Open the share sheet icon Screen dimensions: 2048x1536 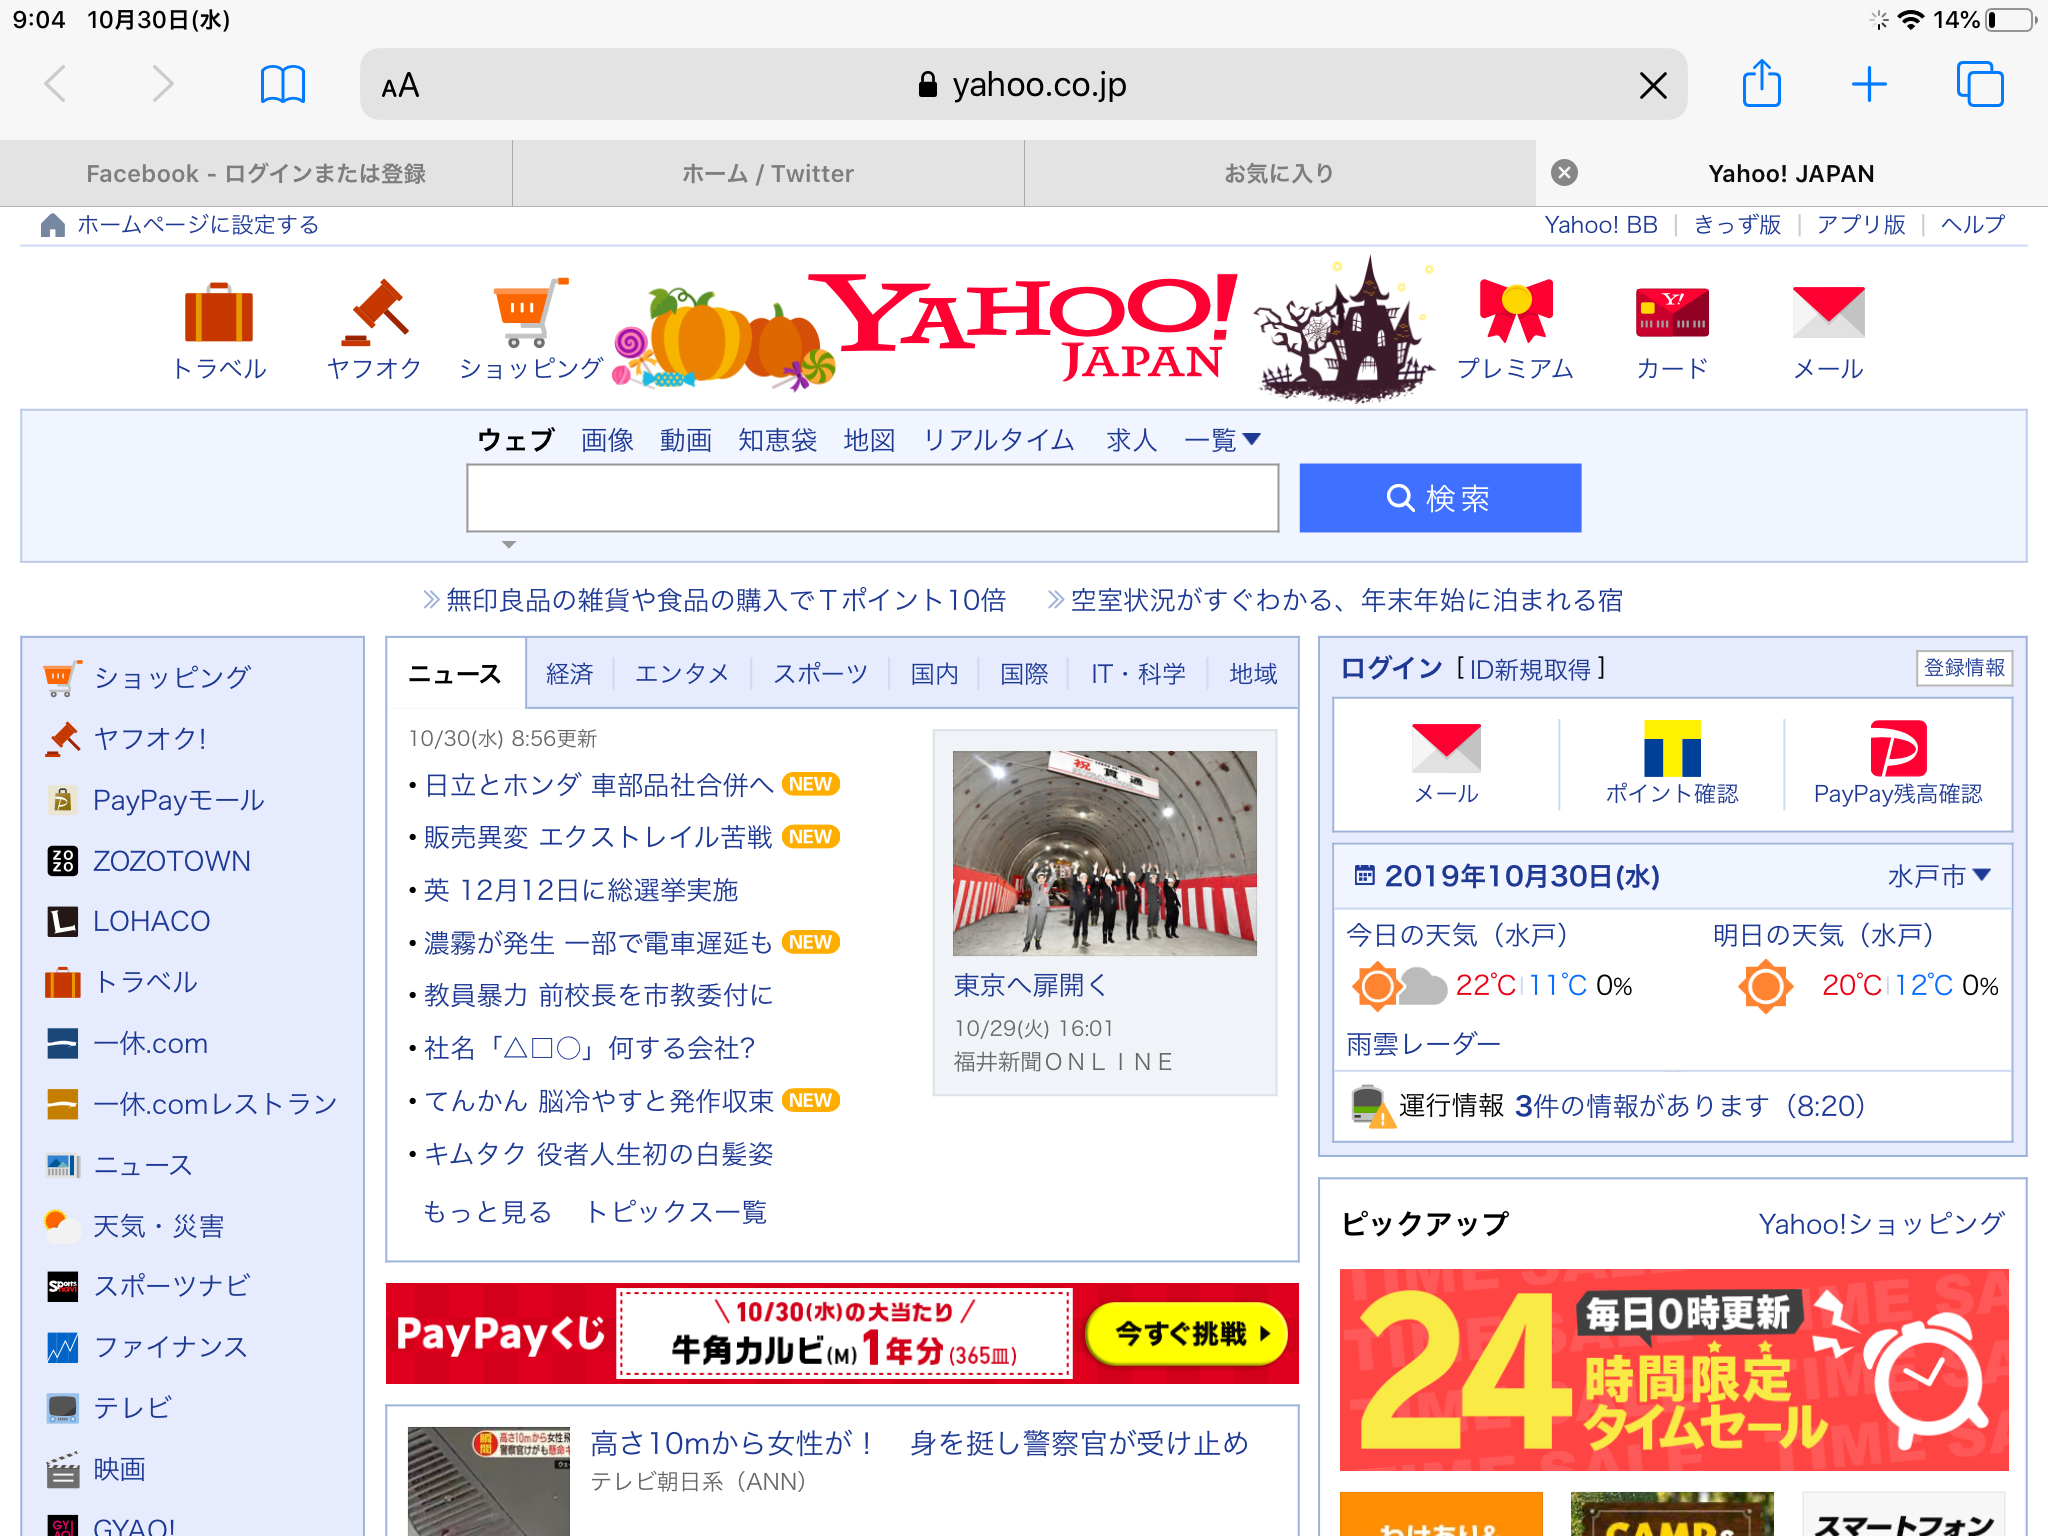[x=1762, y=83]
